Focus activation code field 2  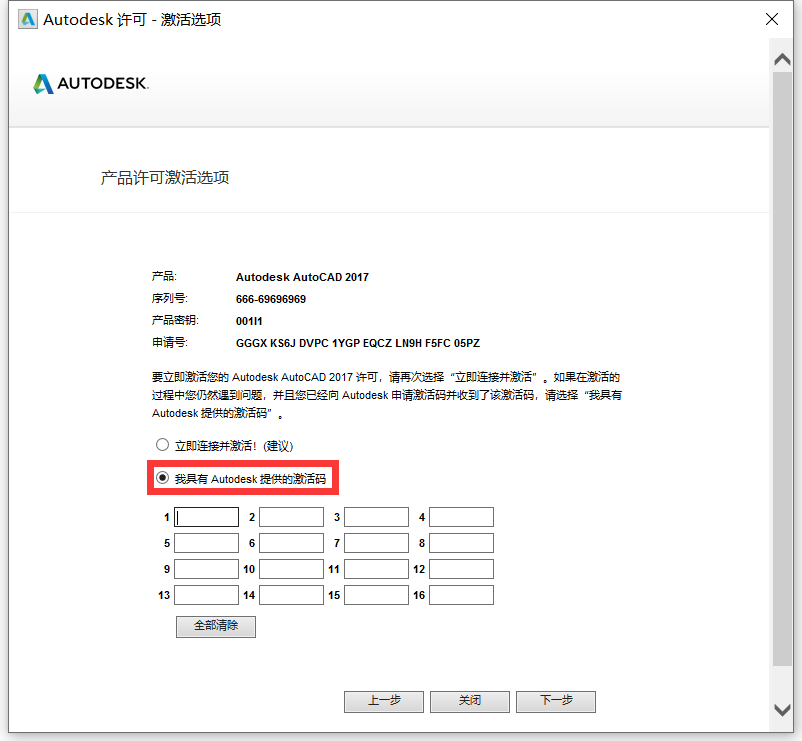(292, 517)
